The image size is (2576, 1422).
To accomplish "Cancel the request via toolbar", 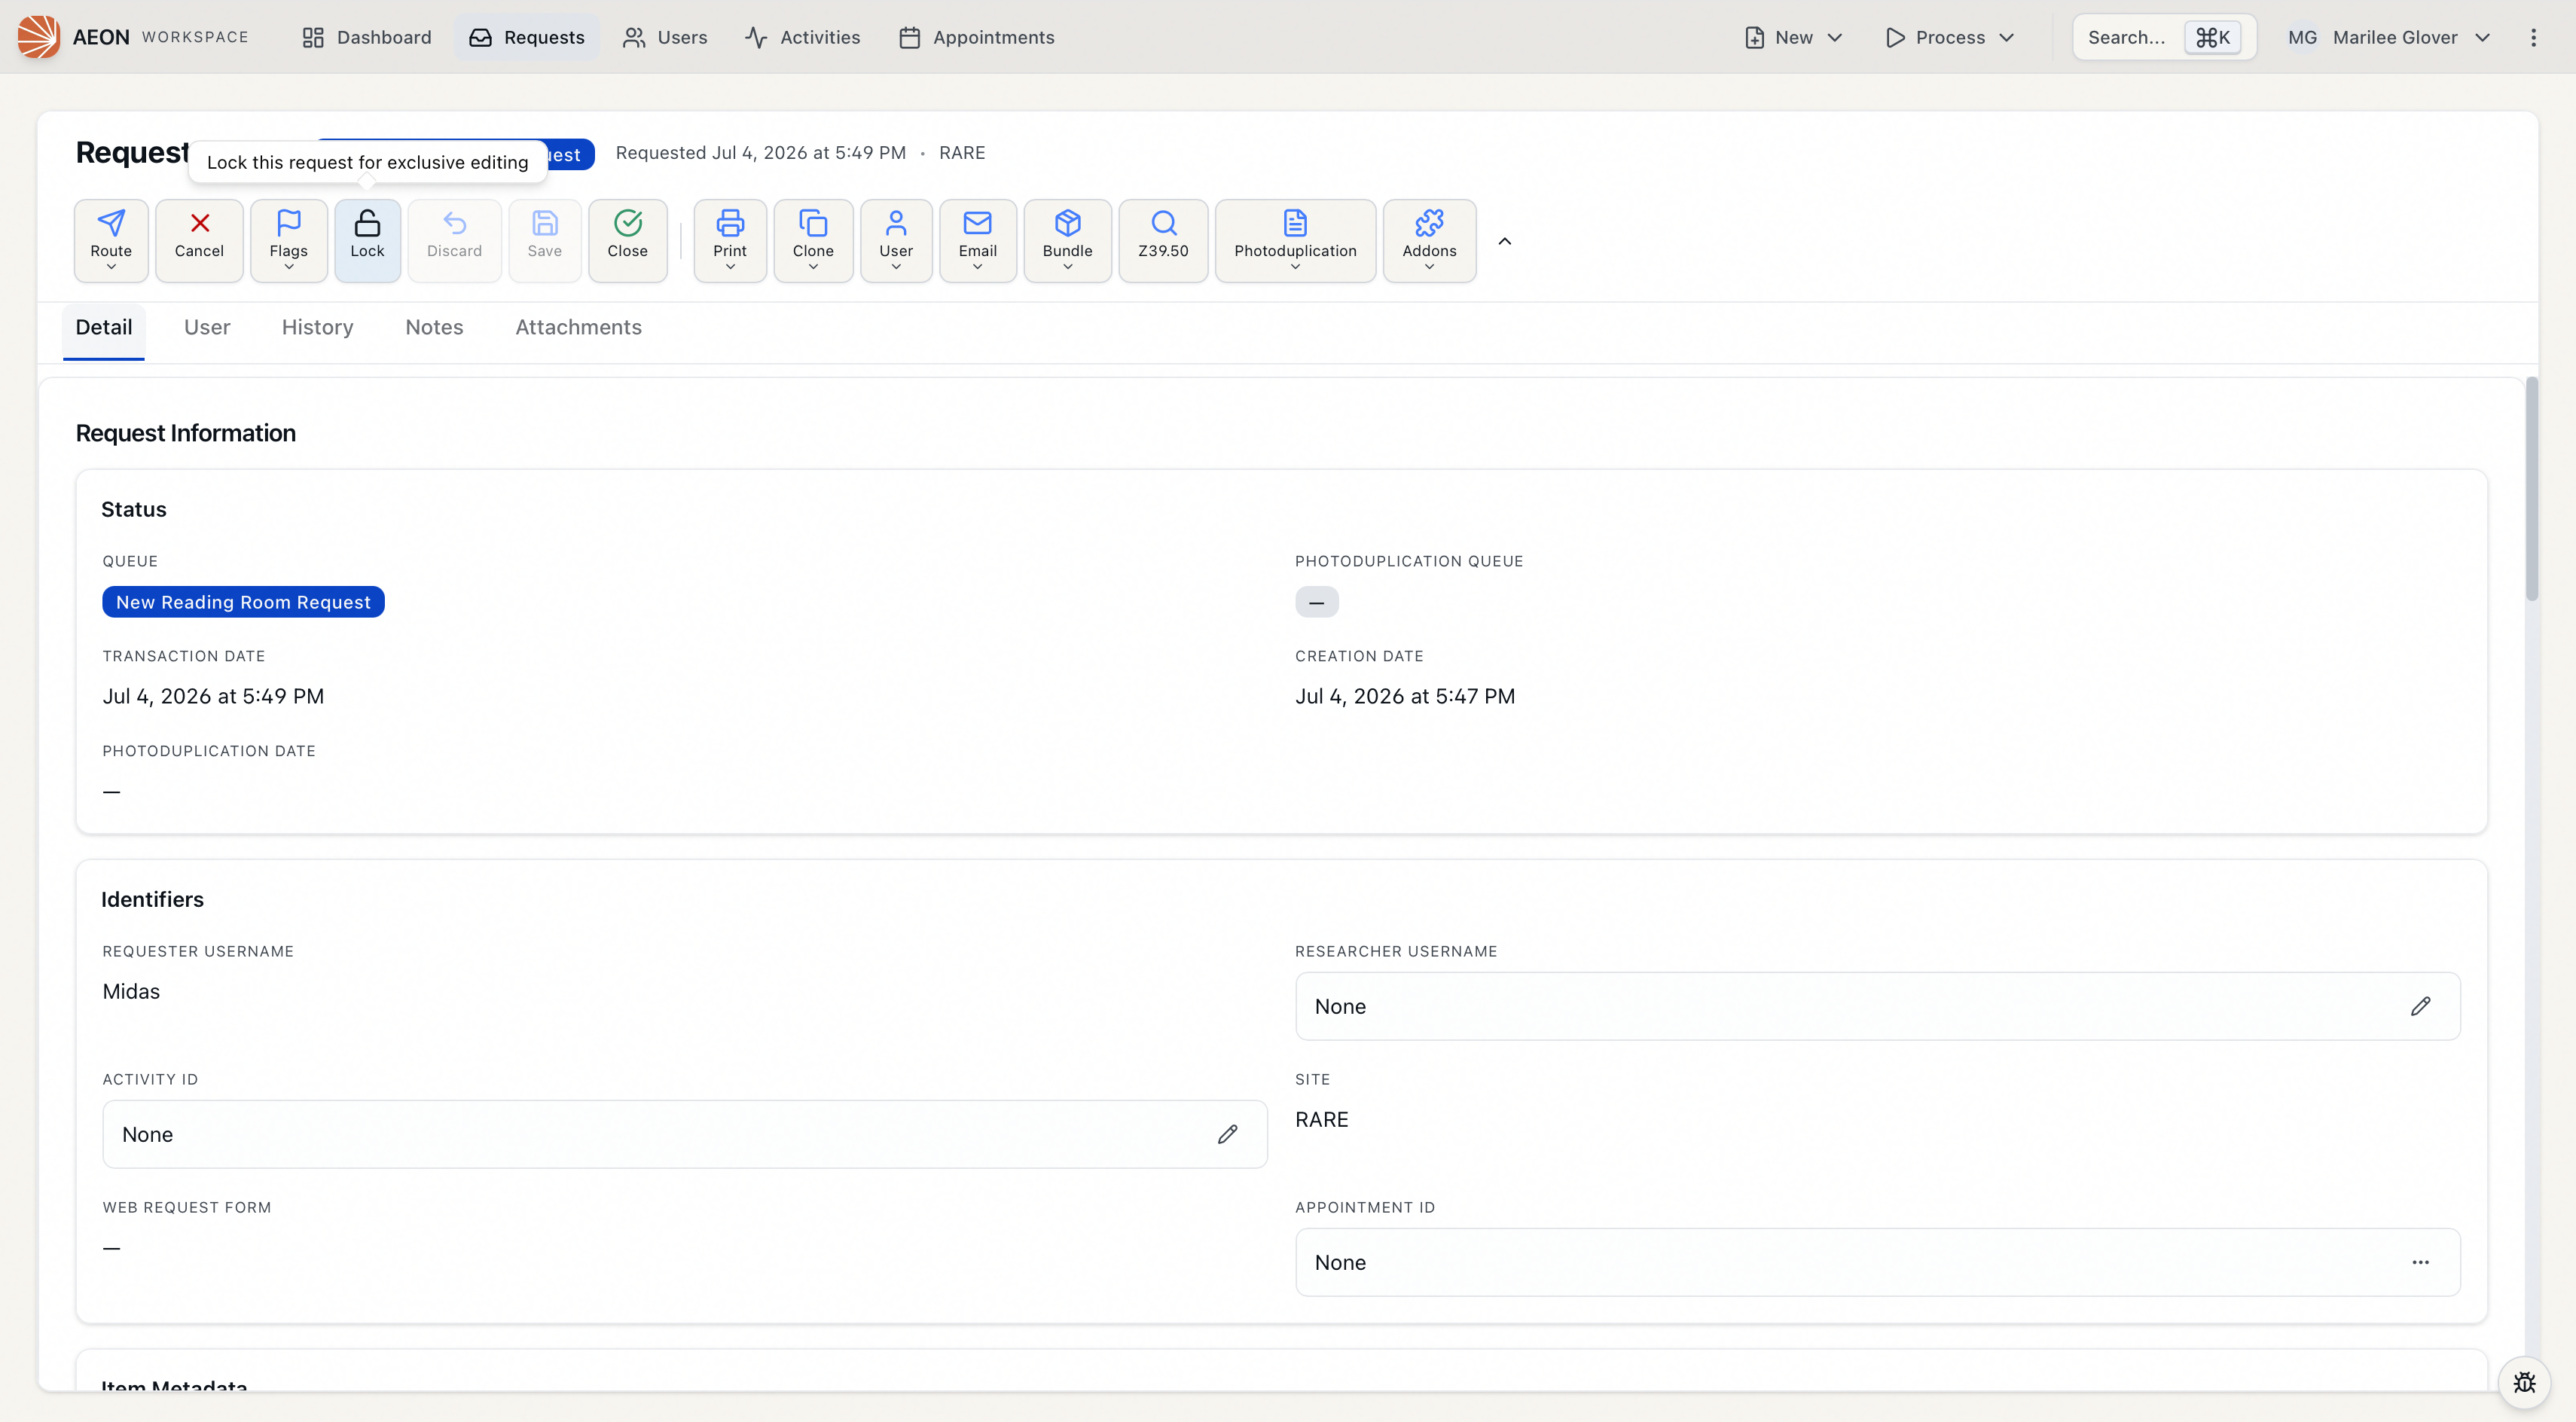I will tap(199, 240).
